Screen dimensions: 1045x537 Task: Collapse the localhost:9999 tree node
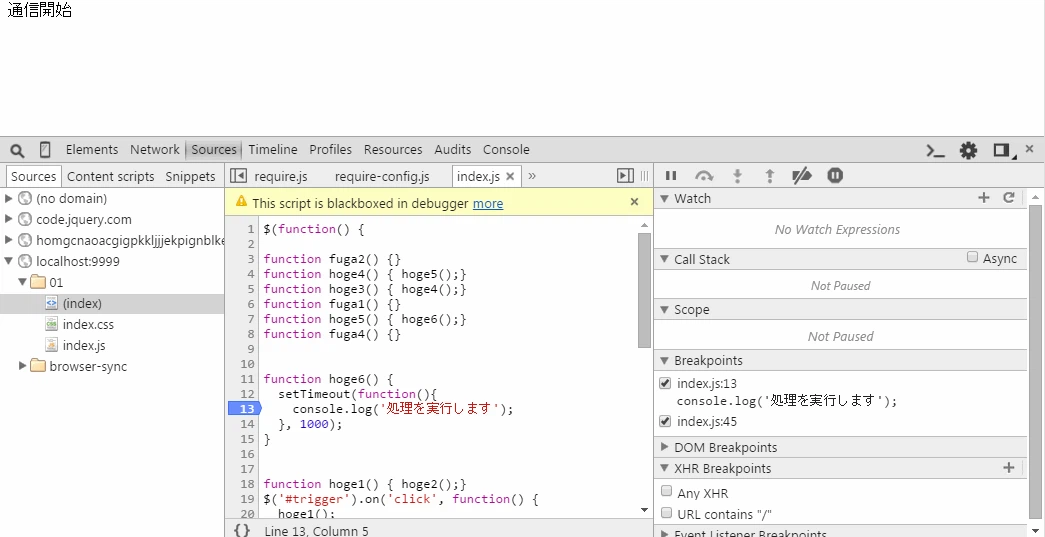point(9,261)
